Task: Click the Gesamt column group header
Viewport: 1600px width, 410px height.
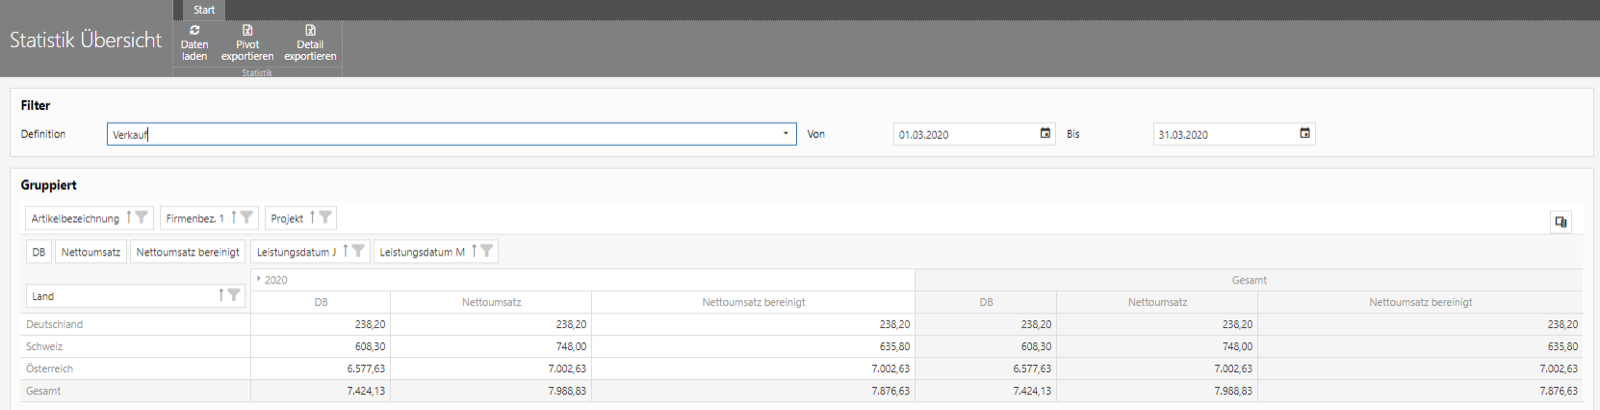Action: tap(1249, 280)
